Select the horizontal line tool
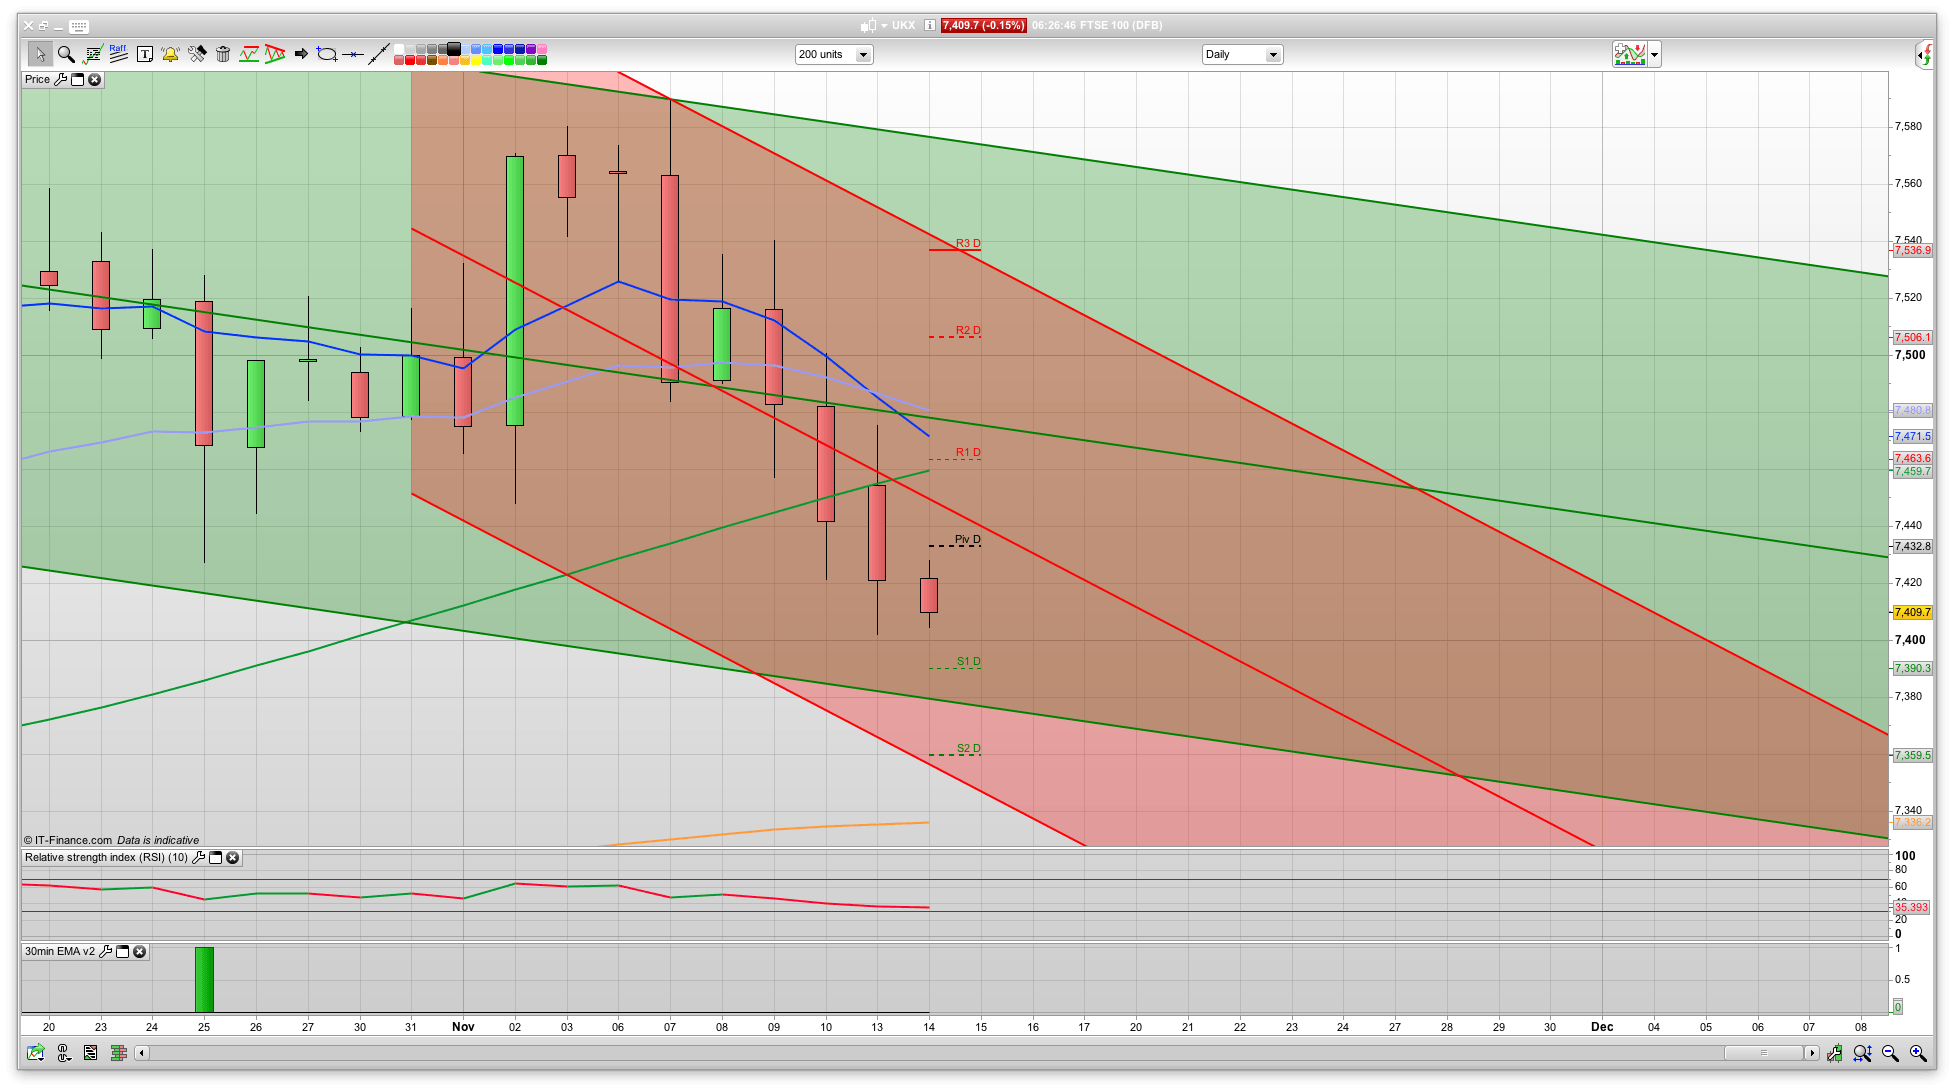This screenshot has height=1091, width=1954. click(353, 54)
